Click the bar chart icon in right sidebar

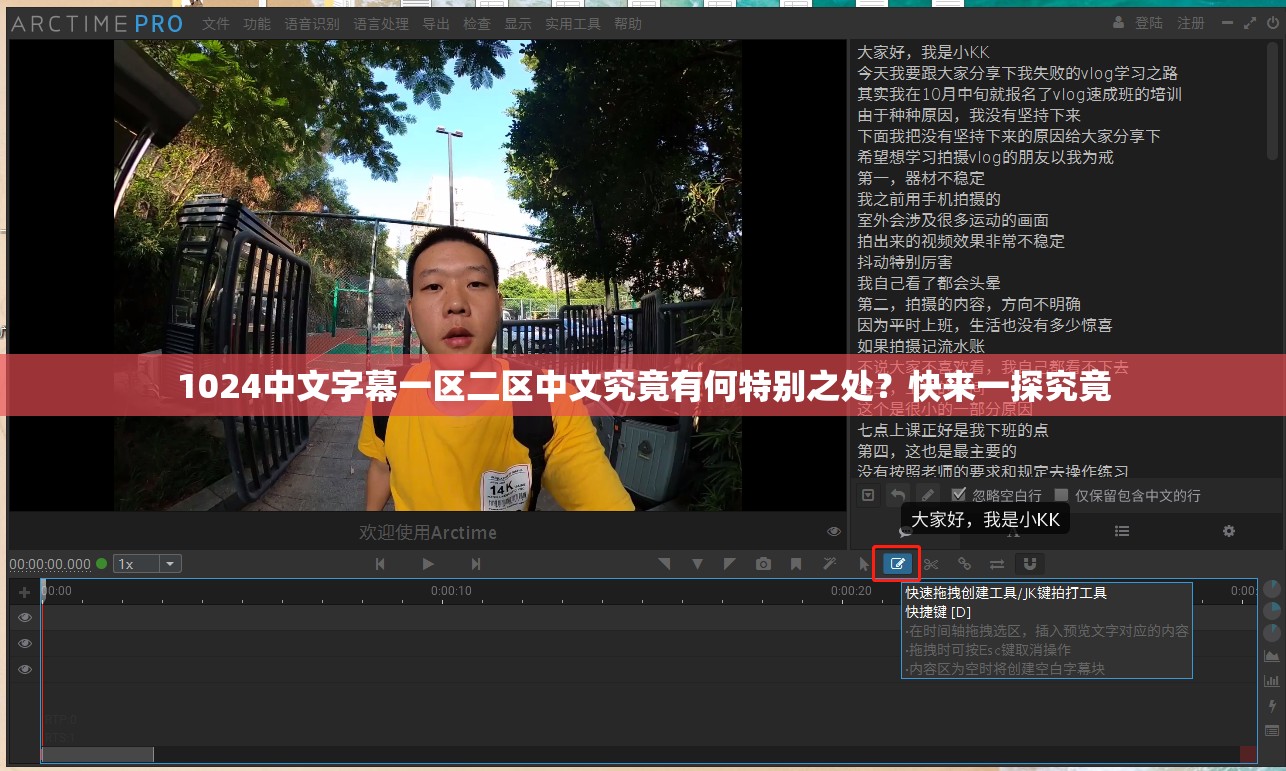[x=1272, y=681]
